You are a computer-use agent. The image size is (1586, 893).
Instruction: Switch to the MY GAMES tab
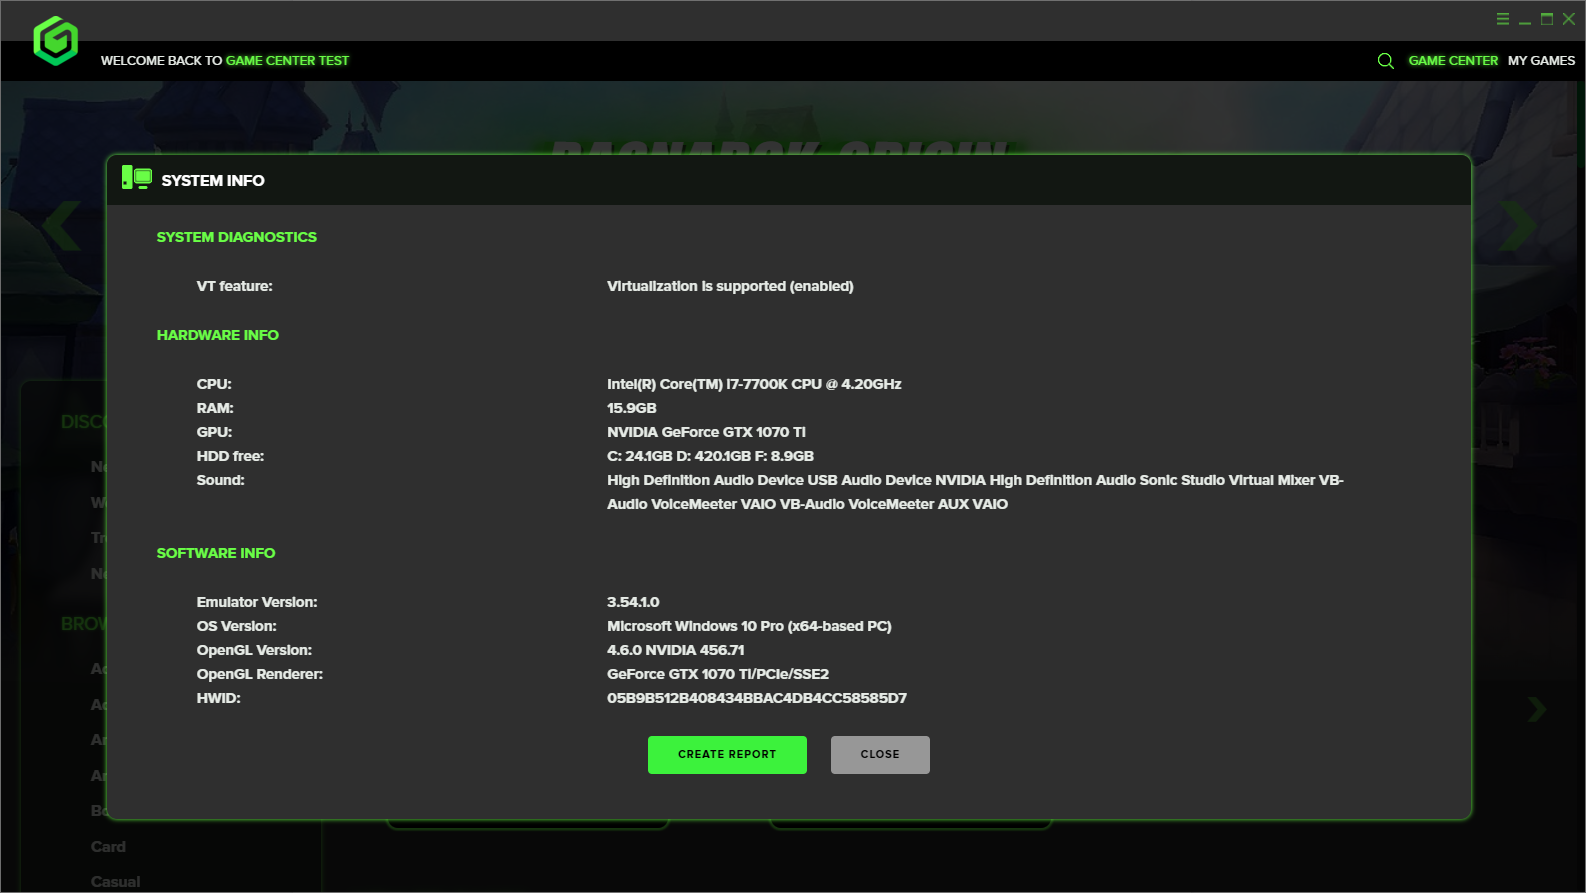[x=1541, y=61]
